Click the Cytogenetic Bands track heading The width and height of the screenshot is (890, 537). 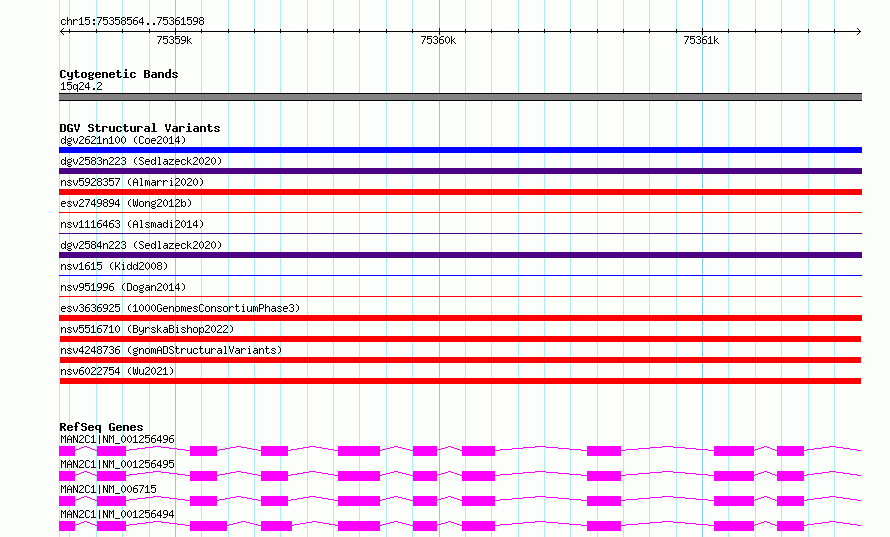(x=119, y=74)
